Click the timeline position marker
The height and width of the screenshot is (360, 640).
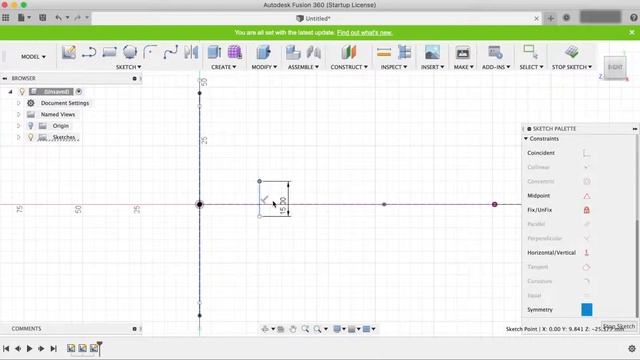(x=99, y=348)
